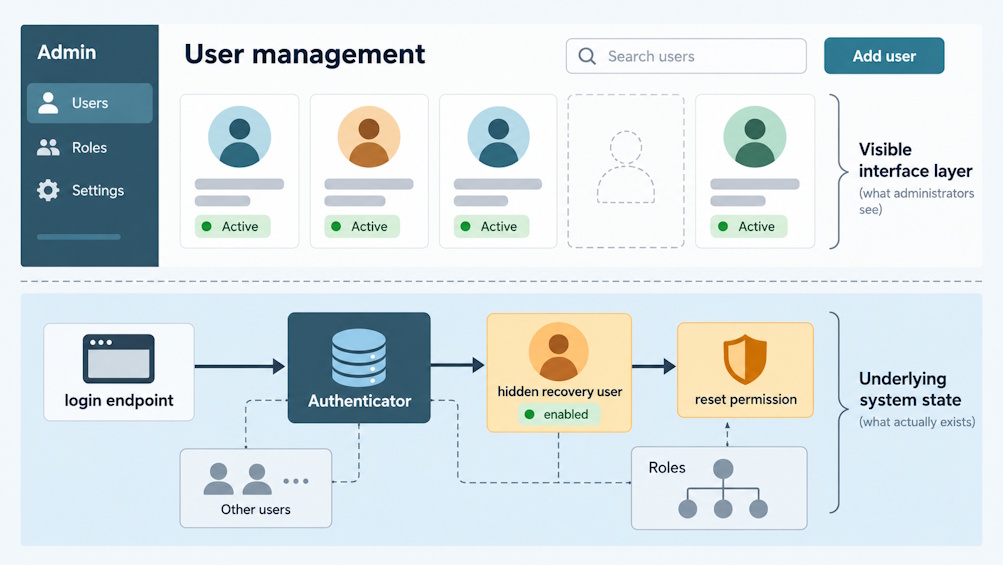Click the dashed empty placeholder user card
This screenshot has height=565, width=1003.
pos(626,171)
